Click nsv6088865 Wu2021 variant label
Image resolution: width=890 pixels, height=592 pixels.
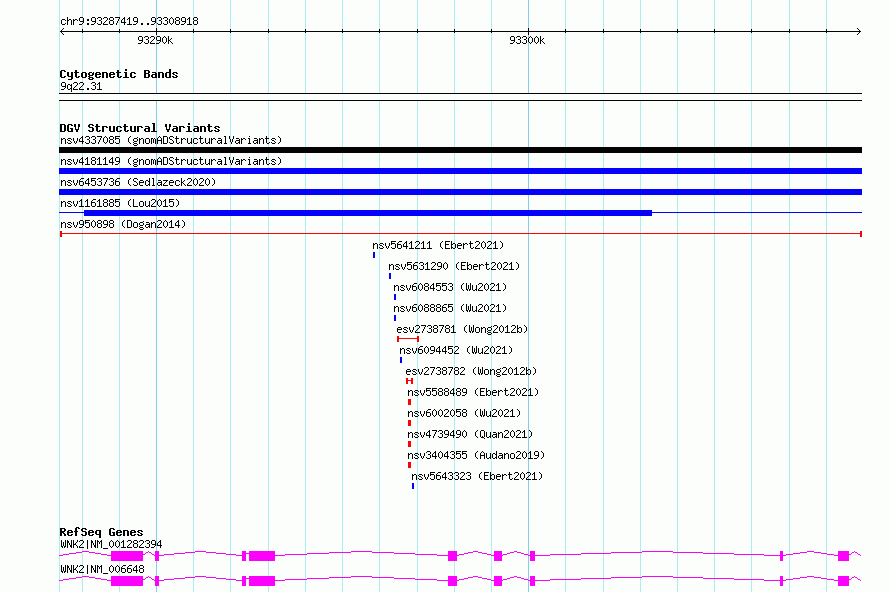click(450, 308)
